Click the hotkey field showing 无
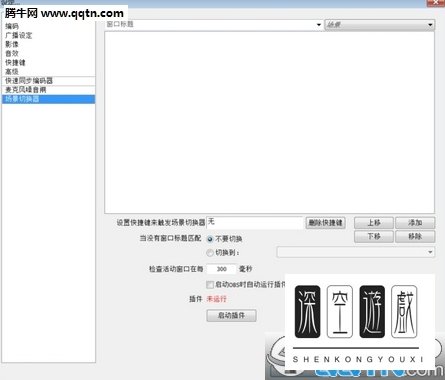 tap(255, 222)
